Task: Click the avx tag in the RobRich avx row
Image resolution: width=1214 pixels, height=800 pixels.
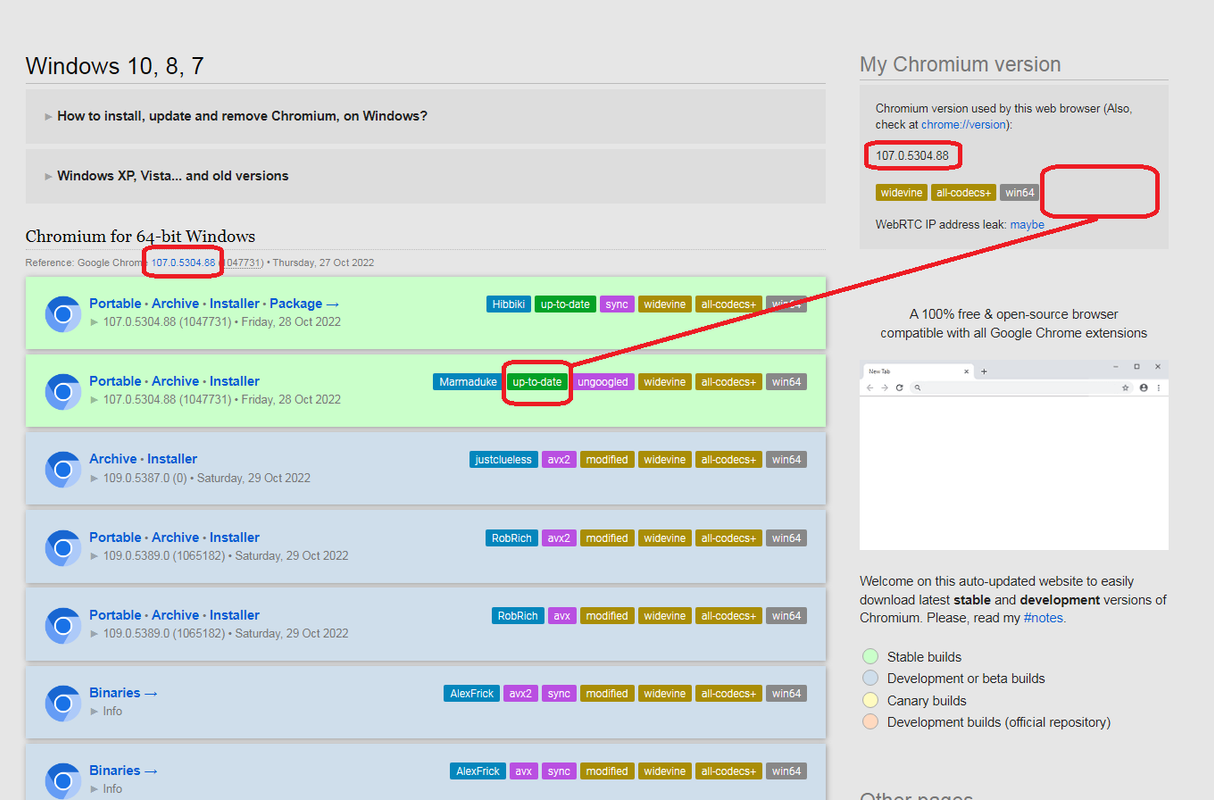Action: [x=562, y=616]
